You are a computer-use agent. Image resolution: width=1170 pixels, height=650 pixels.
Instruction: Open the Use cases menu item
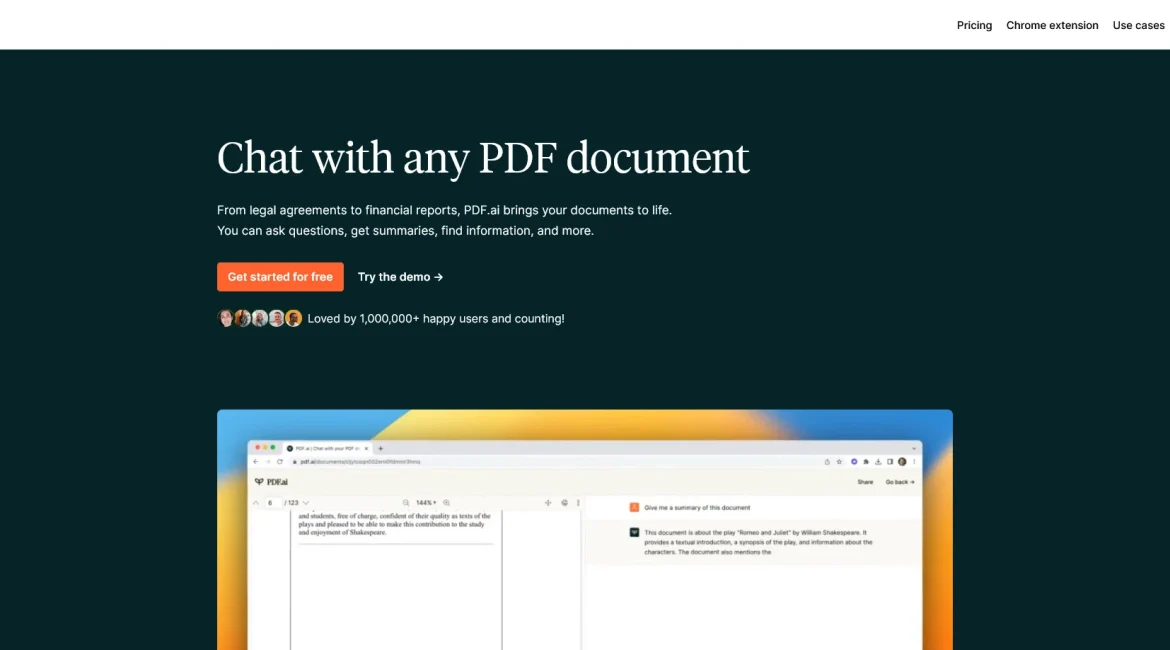coord(1138,25)
